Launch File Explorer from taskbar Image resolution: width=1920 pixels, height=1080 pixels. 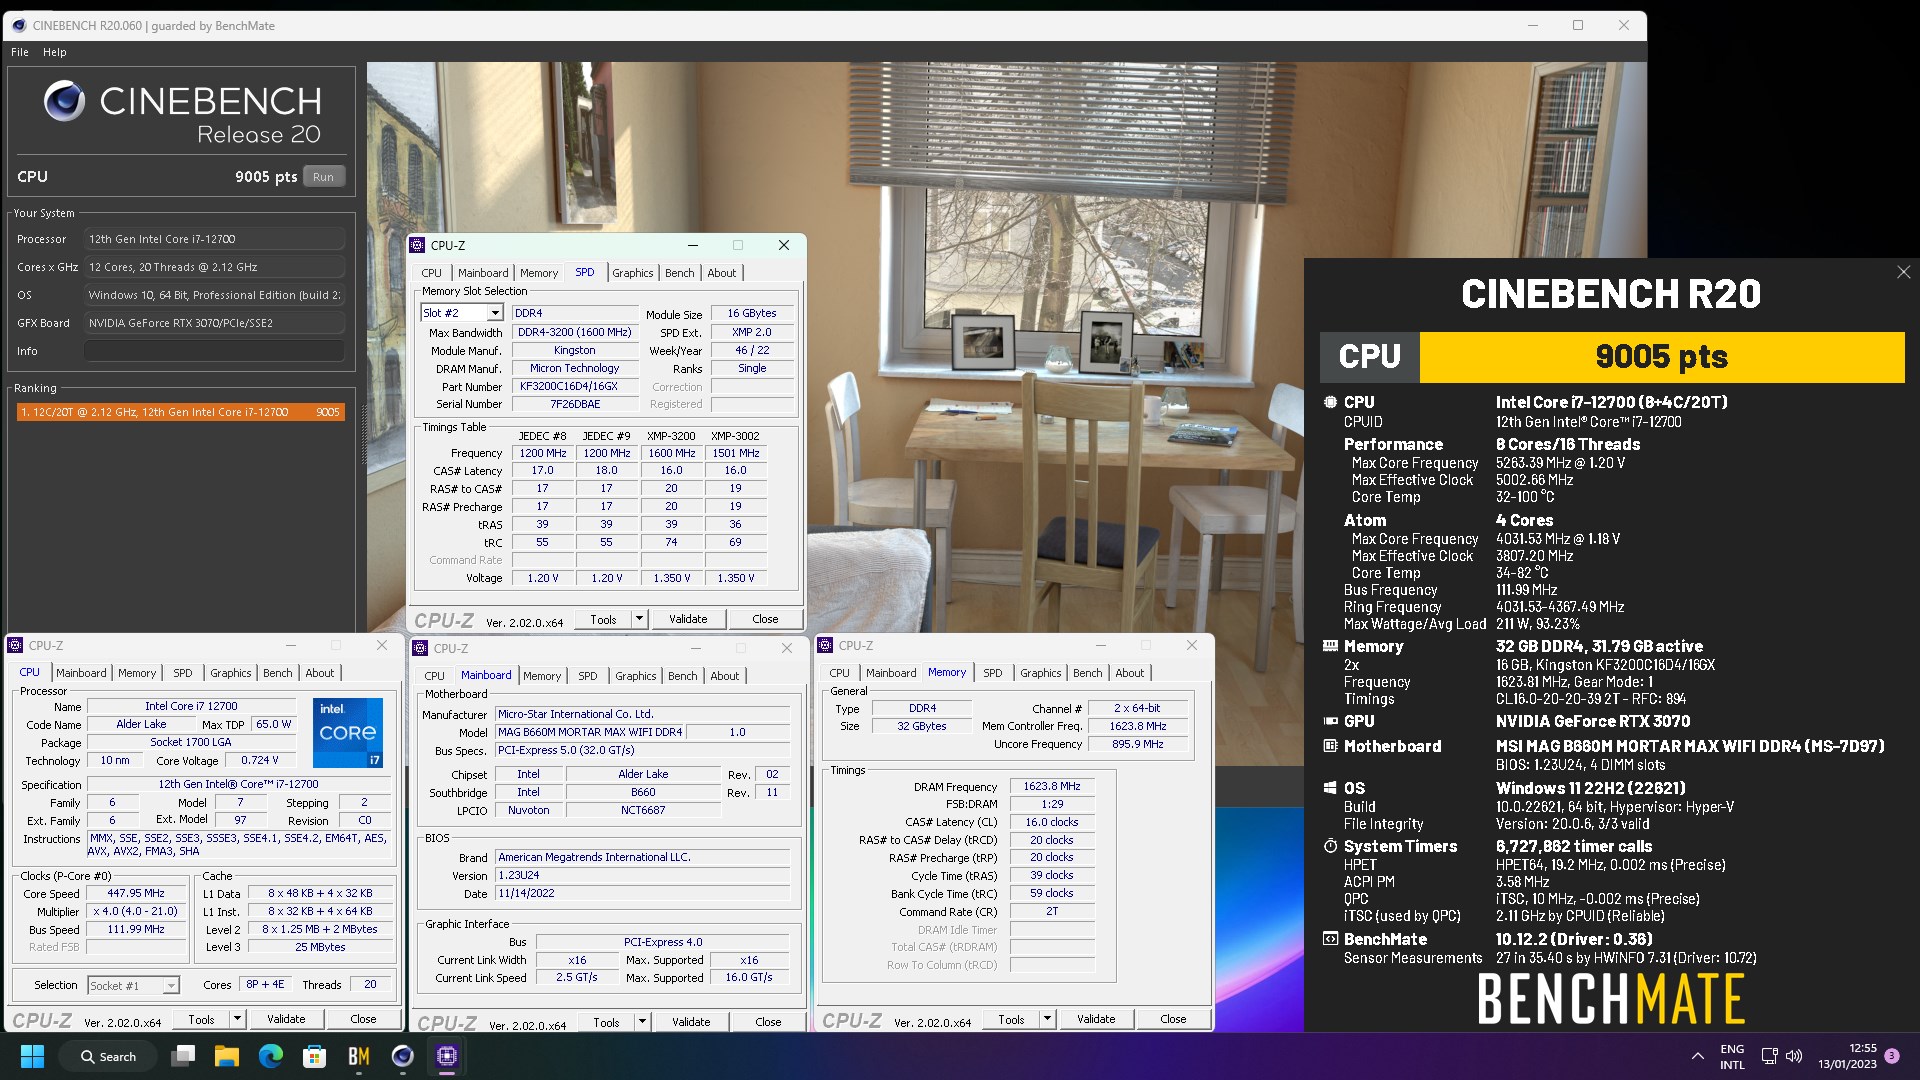click(x=227, y=1056)
